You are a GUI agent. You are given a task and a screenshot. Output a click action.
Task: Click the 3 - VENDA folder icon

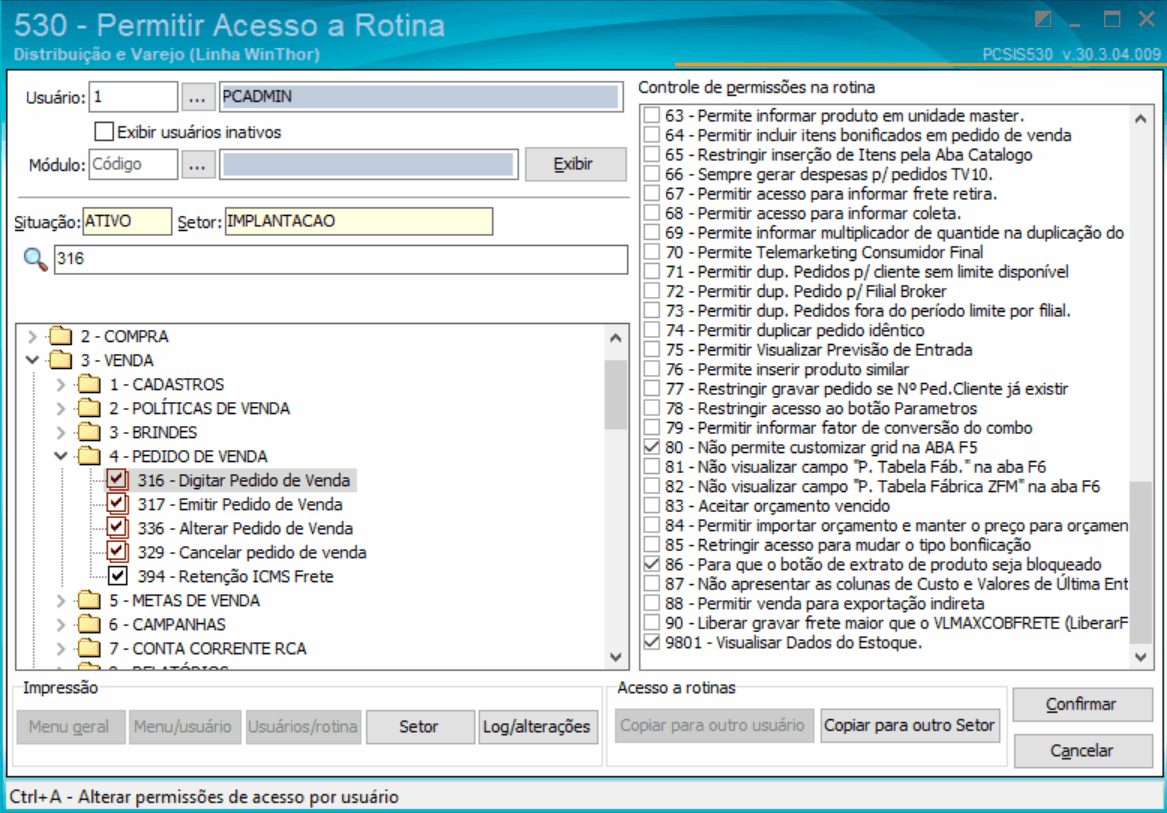[60, 360]
